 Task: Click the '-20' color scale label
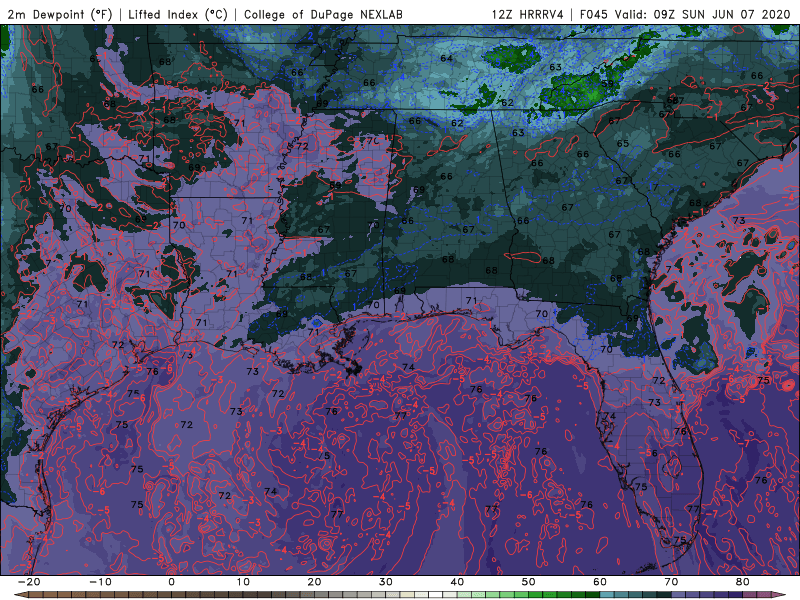[x=29, y=582]
